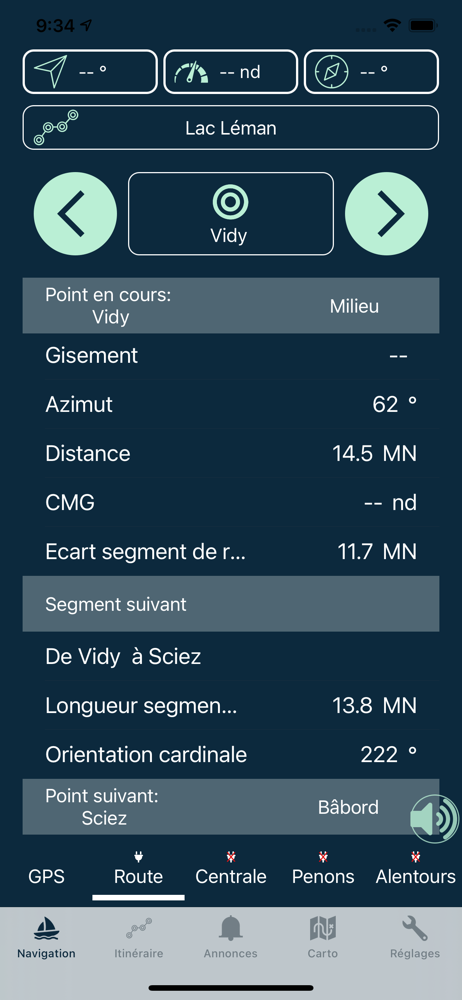Open Réglages wrench settings tab
462x1000 pixels.
pyautogui.click(x=415, y=938)
